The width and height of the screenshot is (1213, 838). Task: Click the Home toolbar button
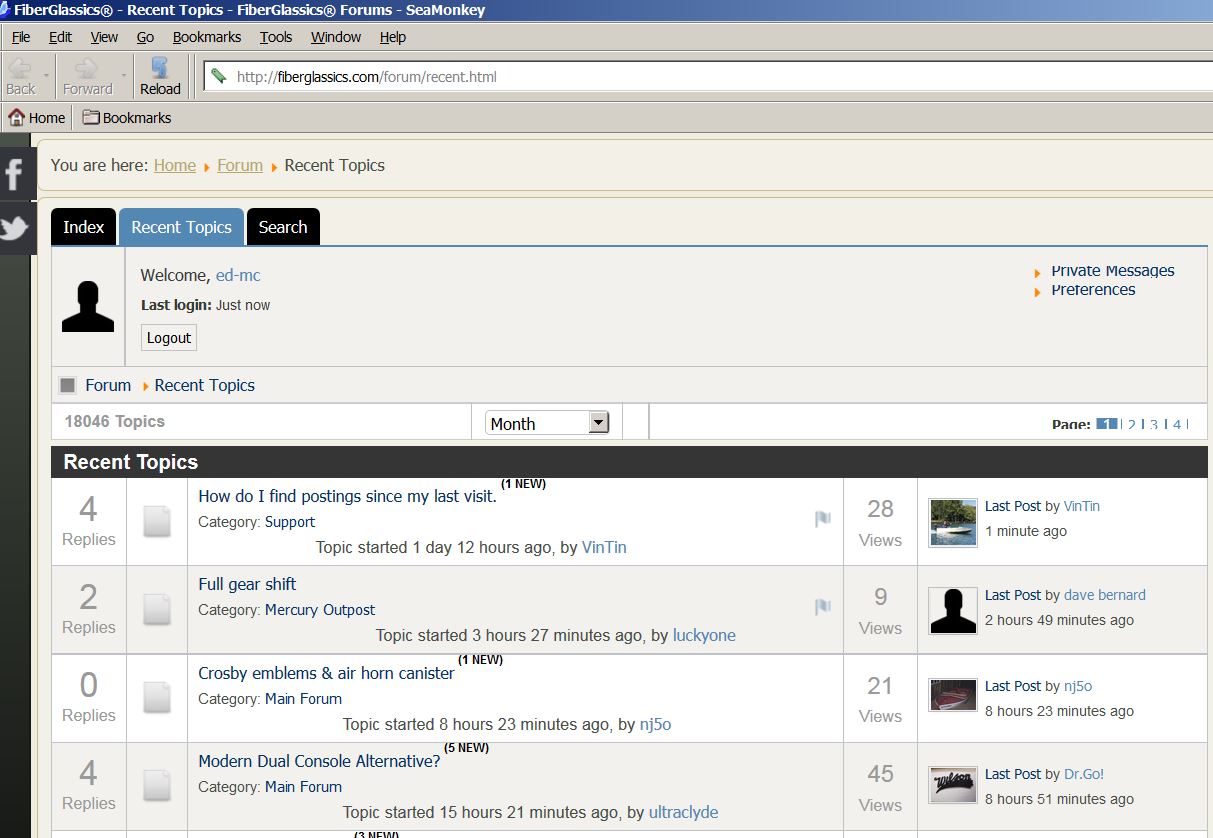tap(37, 117)
